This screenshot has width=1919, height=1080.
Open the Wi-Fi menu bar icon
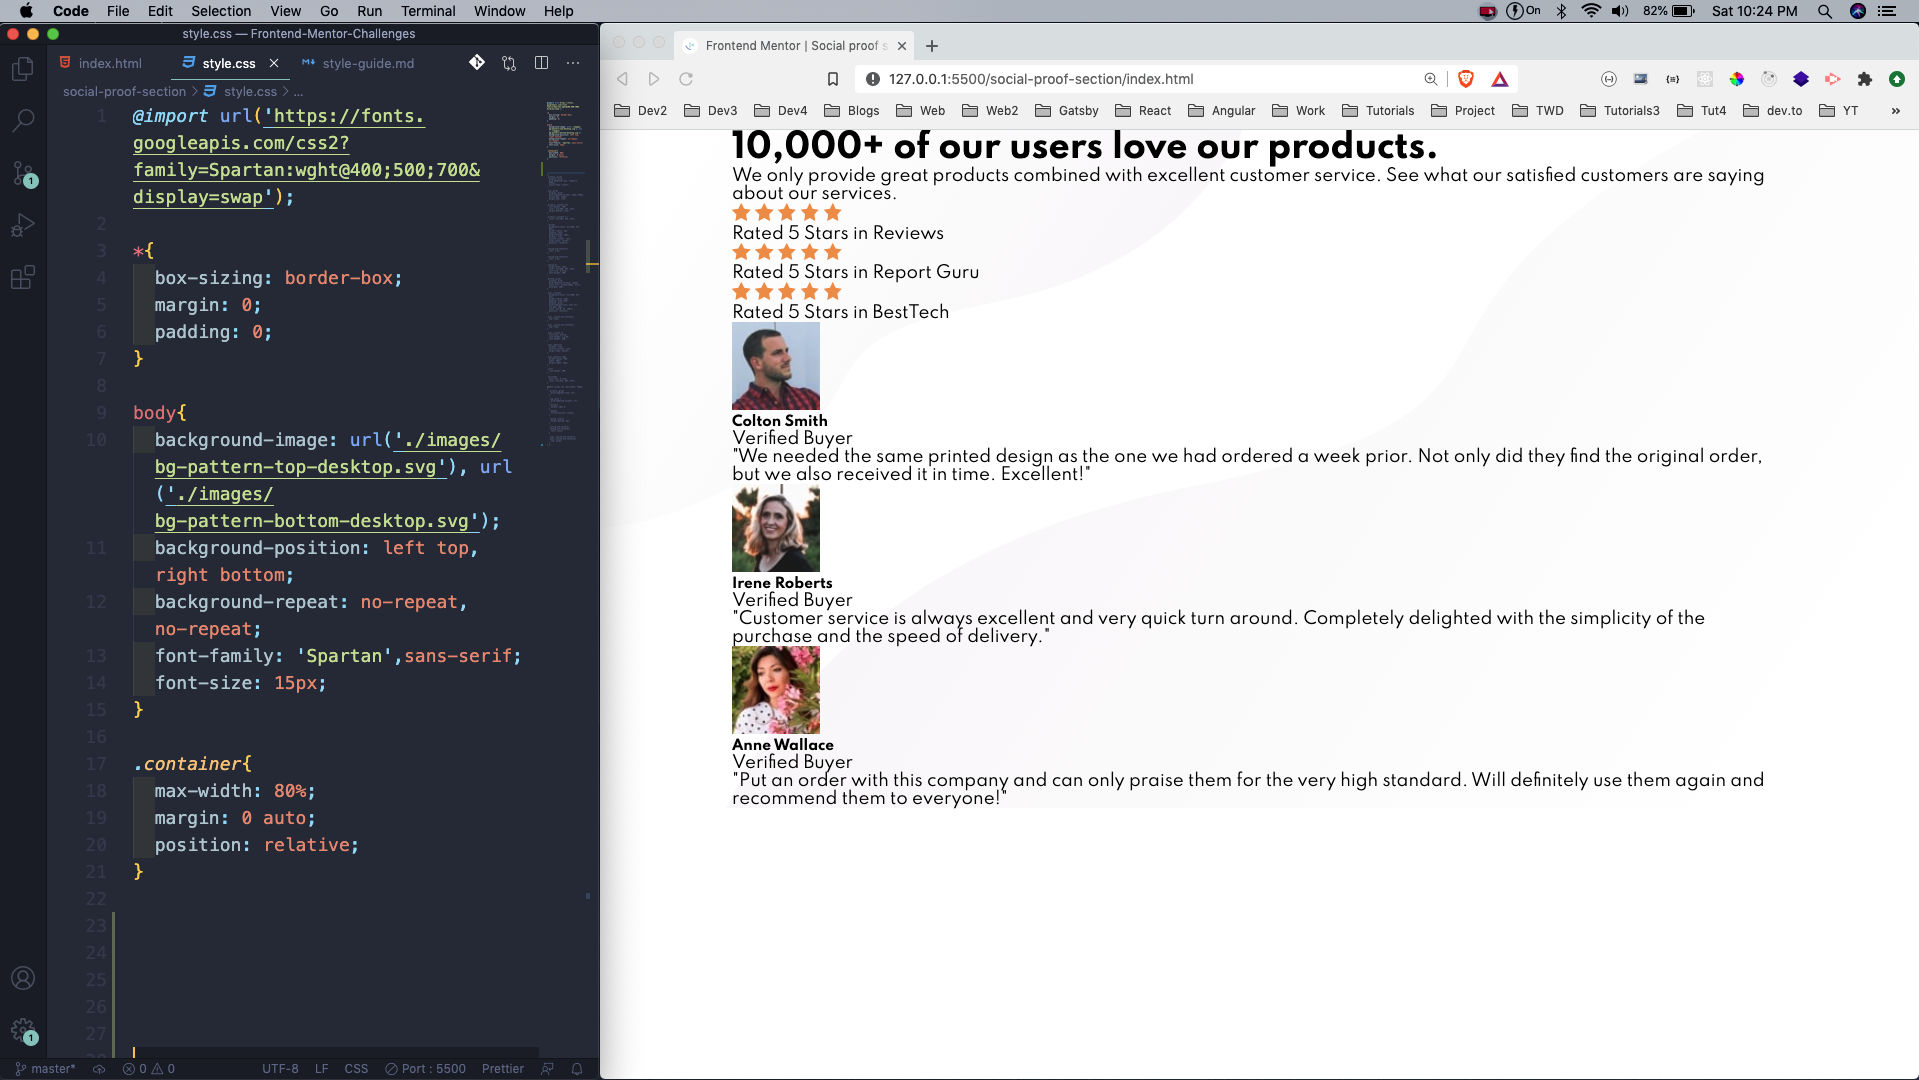[x=1590, y=11]
